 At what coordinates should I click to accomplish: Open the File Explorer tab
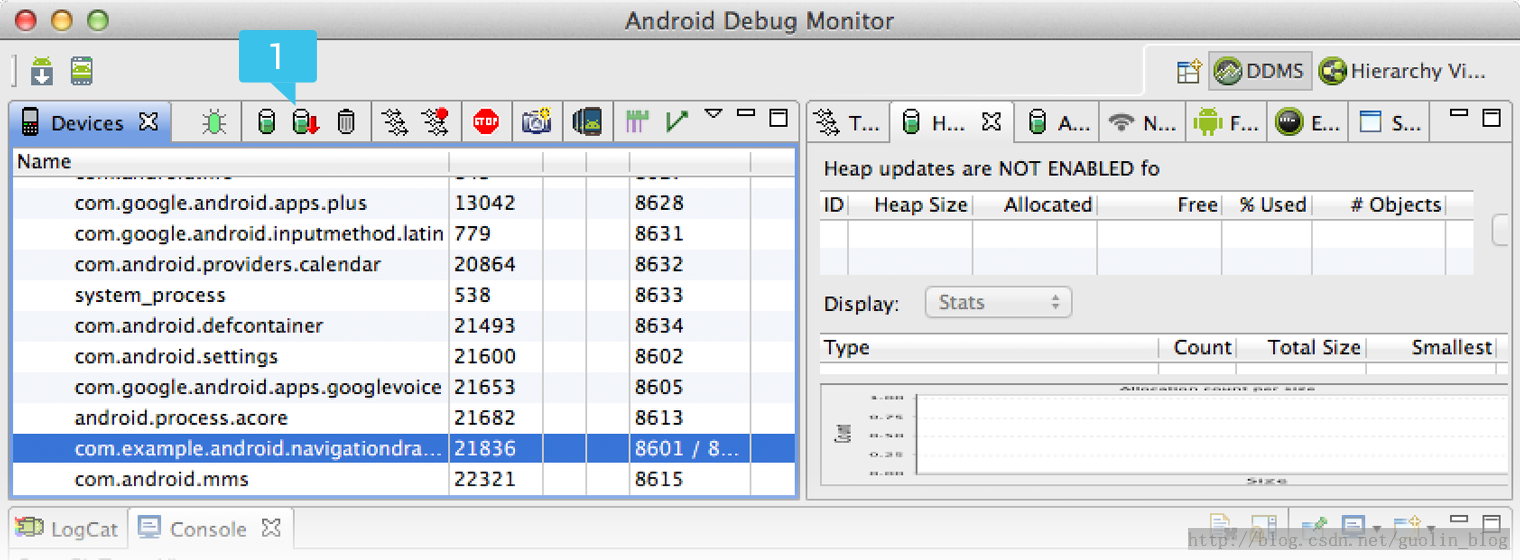click(x=1227, y=123)
